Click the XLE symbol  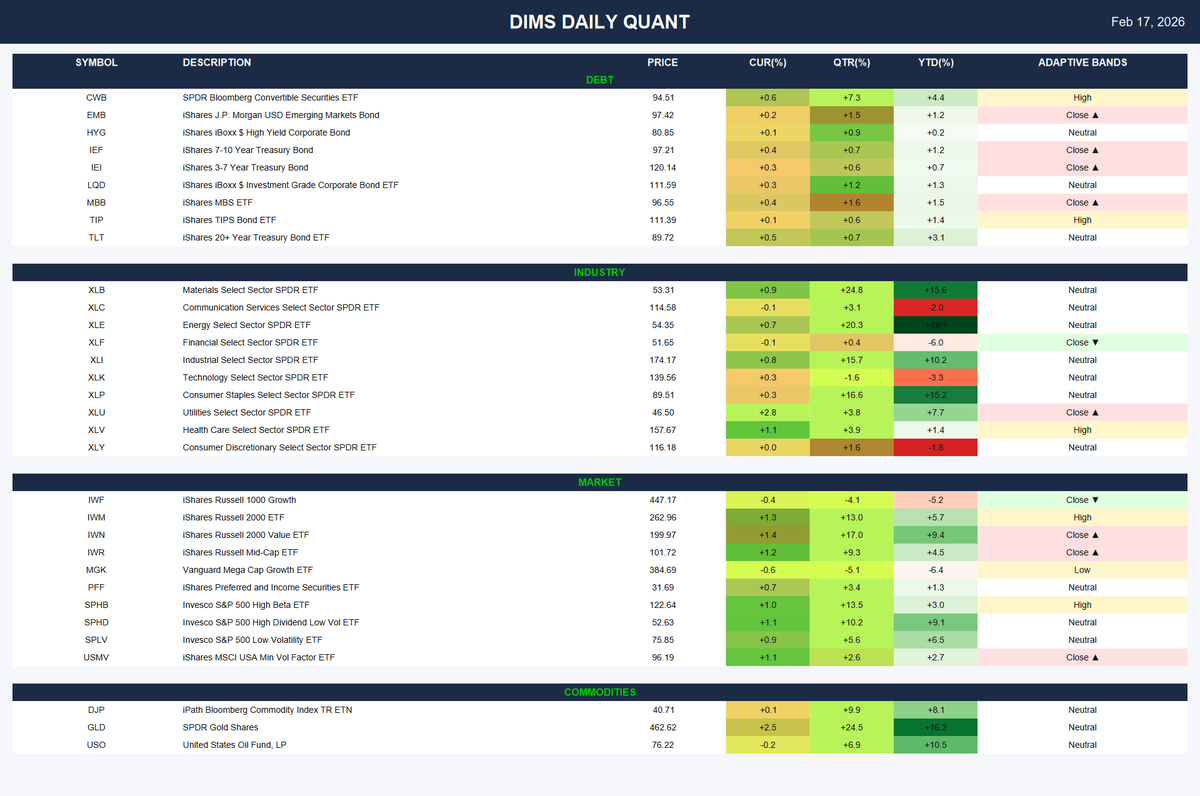click(x=97, y=325)
